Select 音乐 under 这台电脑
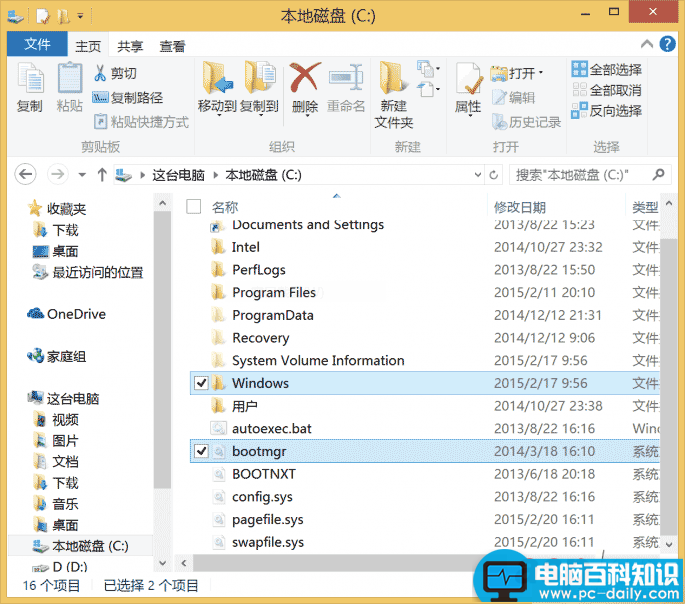 (x=56, y=504)
